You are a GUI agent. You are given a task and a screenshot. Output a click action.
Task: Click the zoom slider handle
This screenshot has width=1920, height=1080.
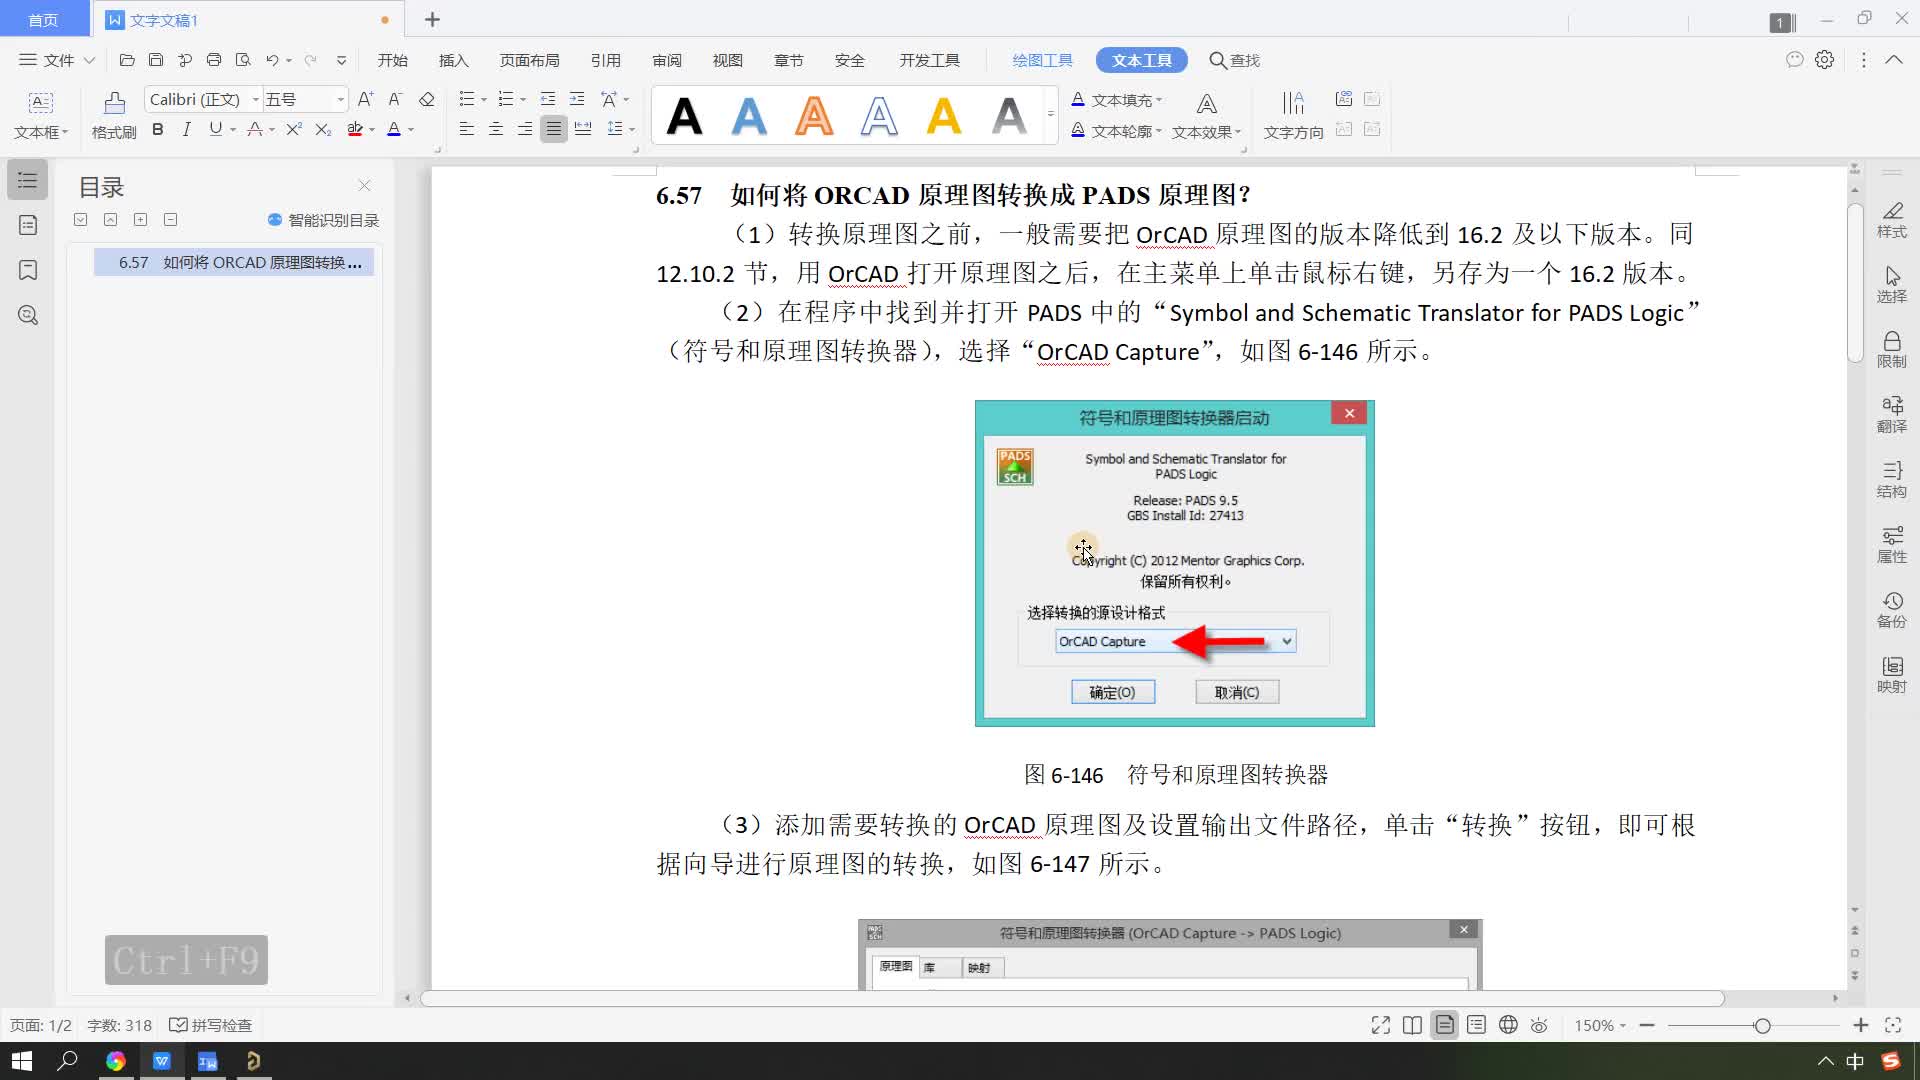coord(1762,1025)
